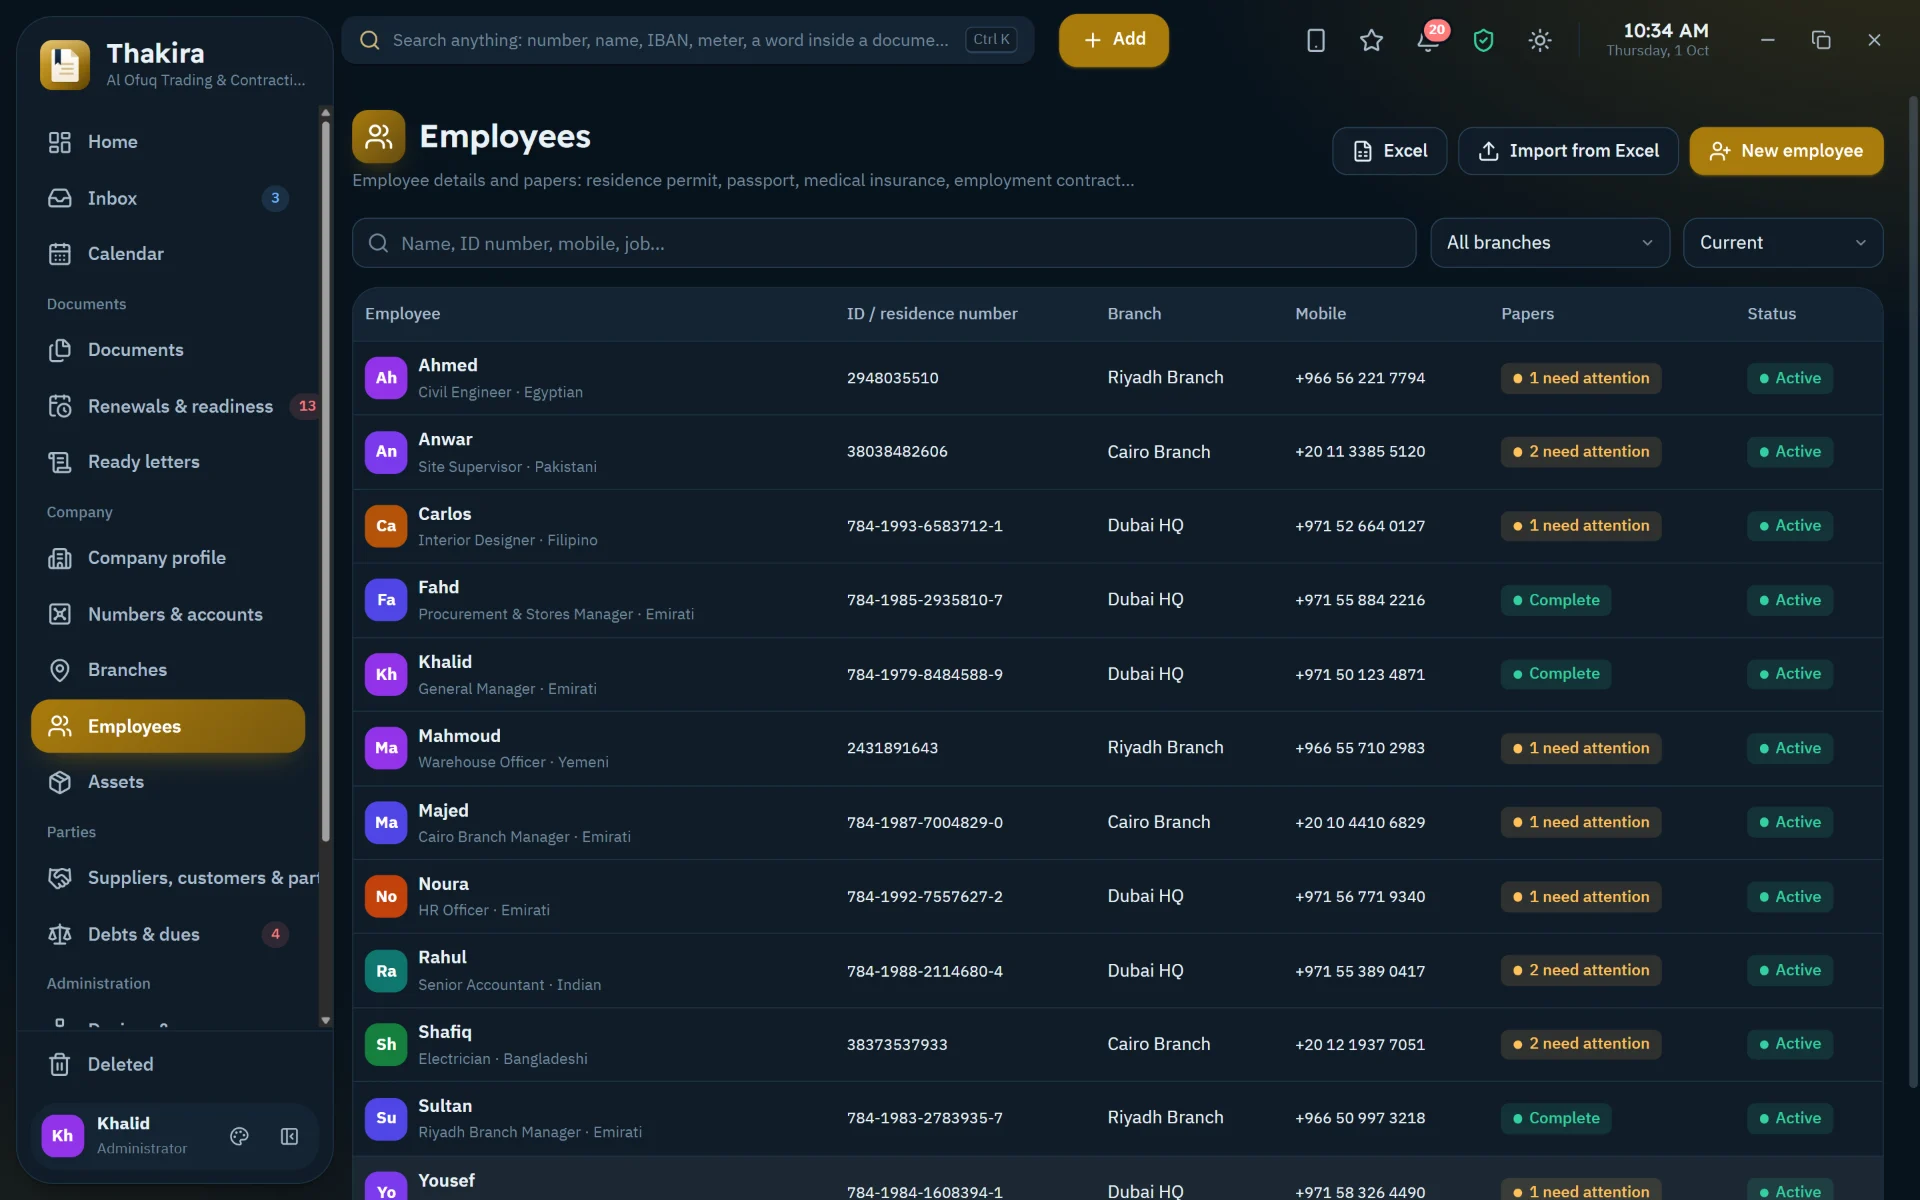Click the Add button
Image resolution: width=1920 pixels, height=1200 pixels.
tap(1113, 40)
